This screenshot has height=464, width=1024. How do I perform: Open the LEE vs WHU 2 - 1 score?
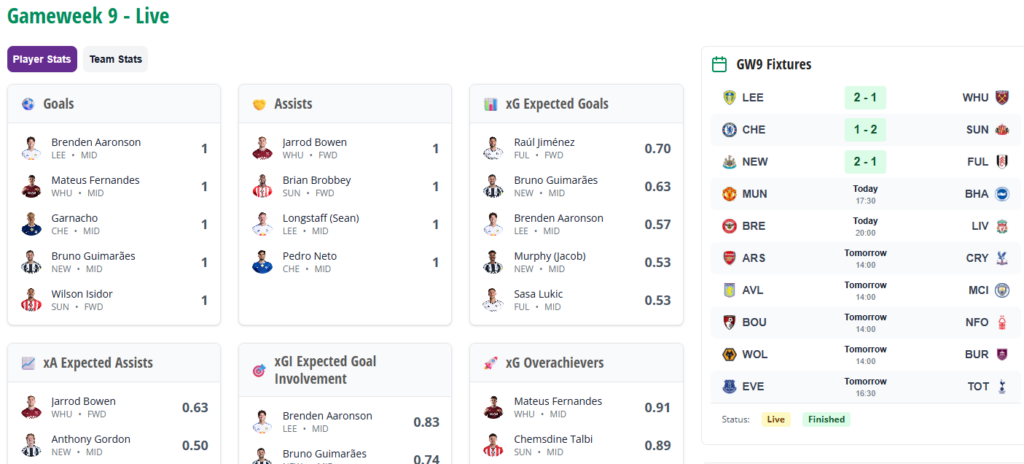(865, 98)
